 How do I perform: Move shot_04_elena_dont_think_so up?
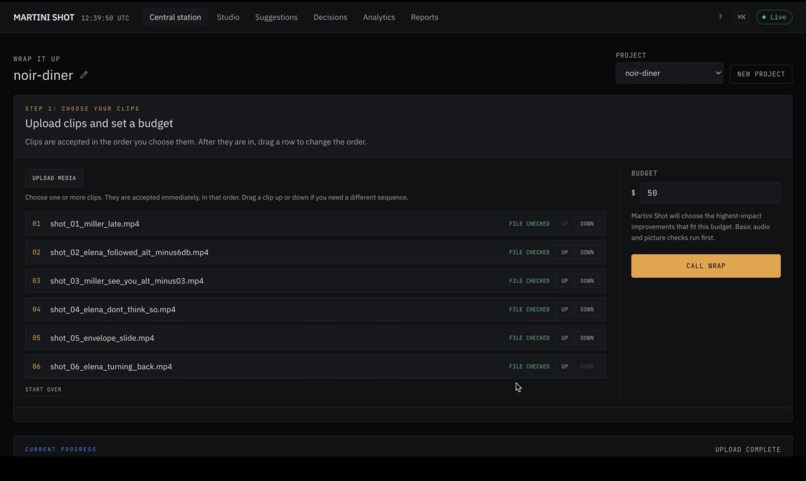pos(564,309)
